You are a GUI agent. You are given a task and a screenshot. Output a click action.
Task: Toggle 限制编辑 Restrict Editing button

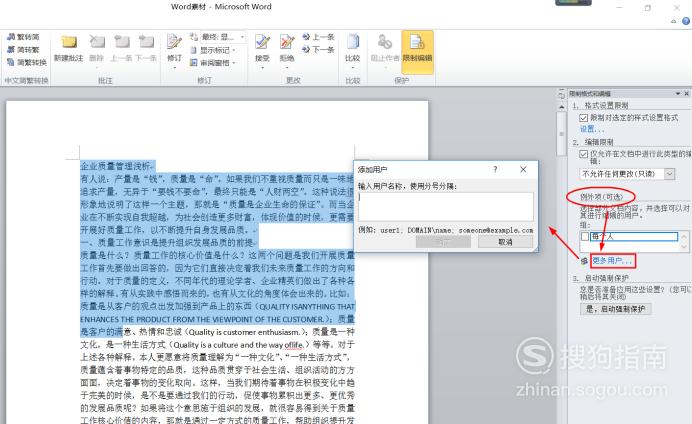coord(417,52)
